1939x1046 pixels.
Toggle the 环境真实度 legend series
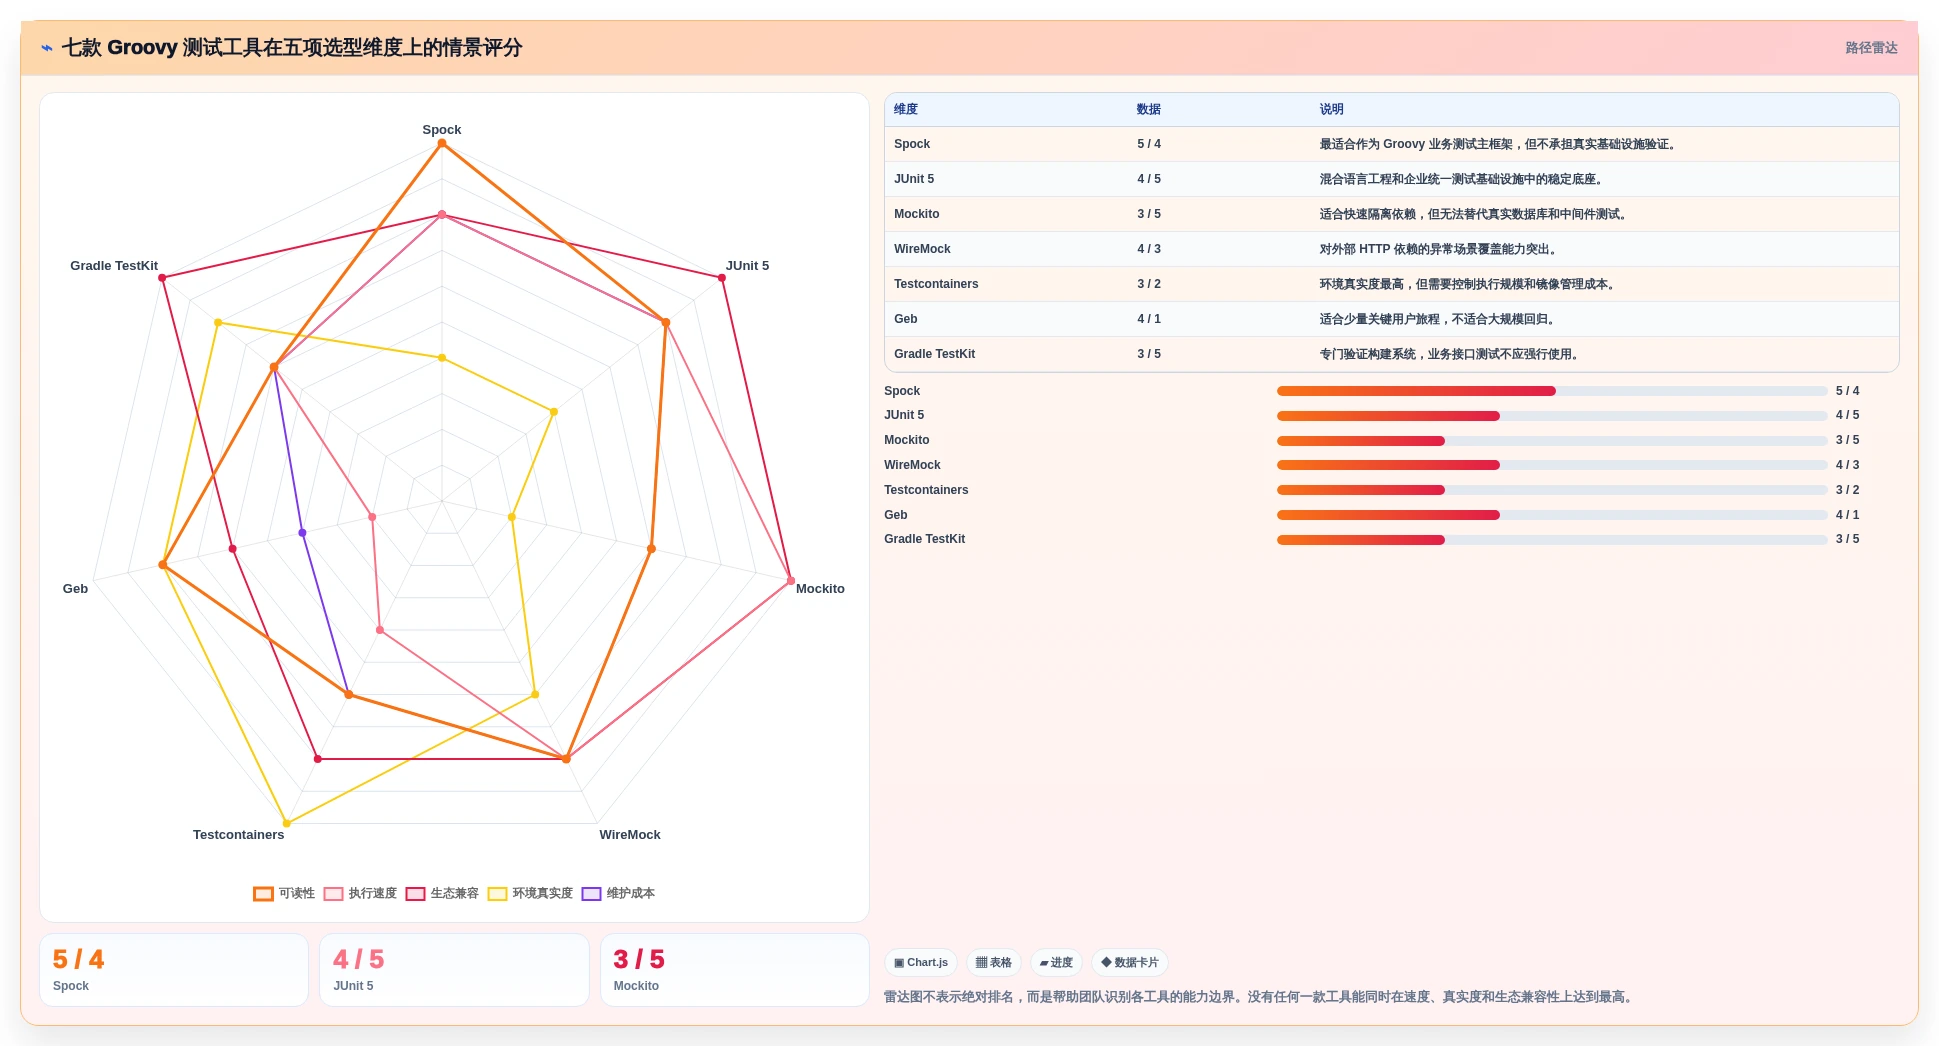[530, 893]
